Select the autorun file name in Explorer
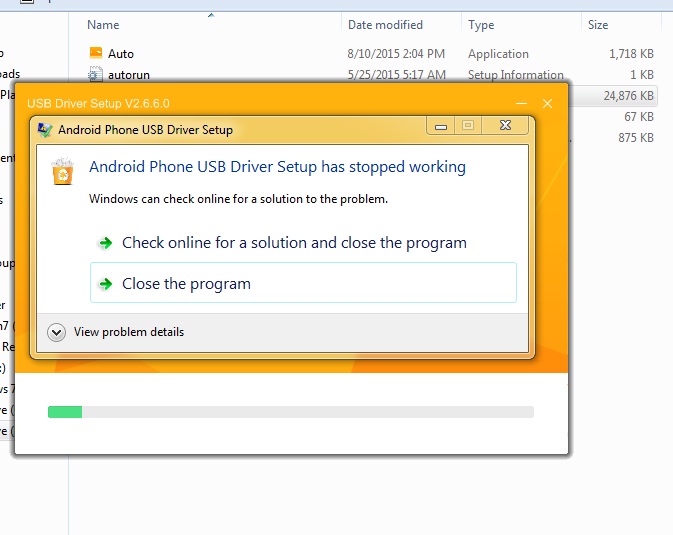The height and width of the screenshot is (535, 673). [x=129, y=75]
